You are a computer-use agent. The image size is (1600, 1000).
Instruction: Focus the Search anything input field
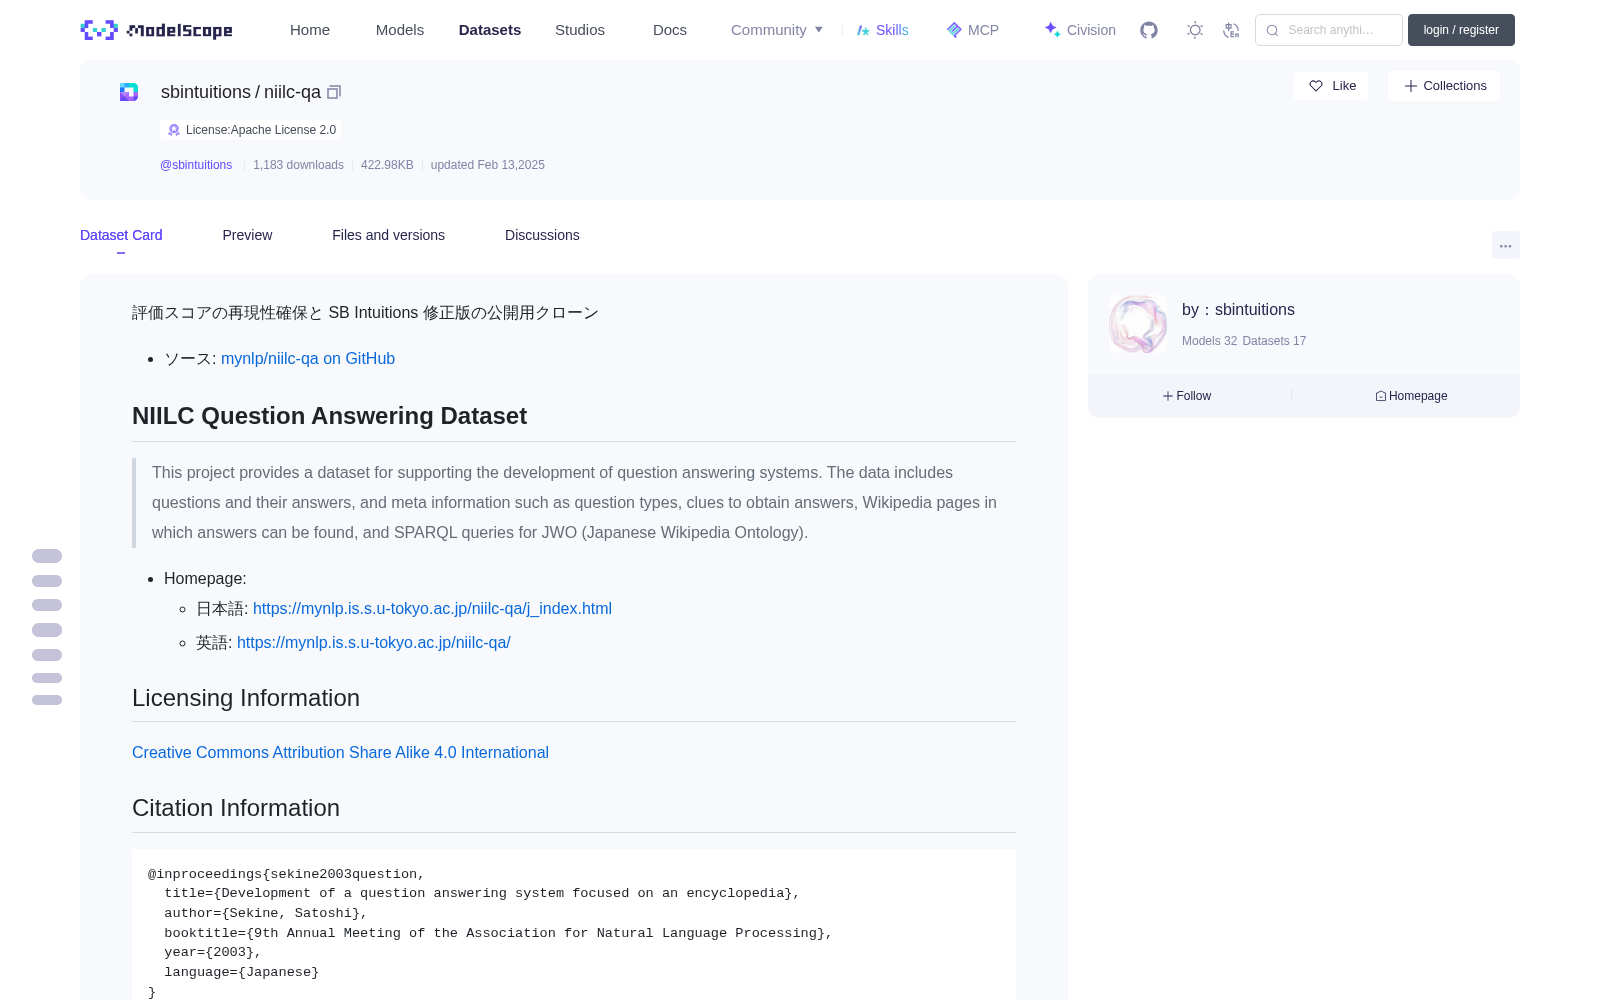point(1329,30)
